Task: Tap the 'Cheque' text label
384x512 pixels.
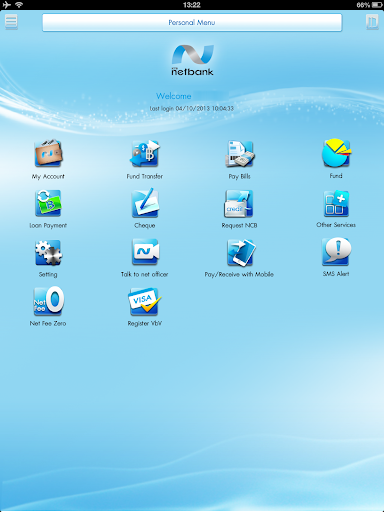Action: tap(145, 225)
